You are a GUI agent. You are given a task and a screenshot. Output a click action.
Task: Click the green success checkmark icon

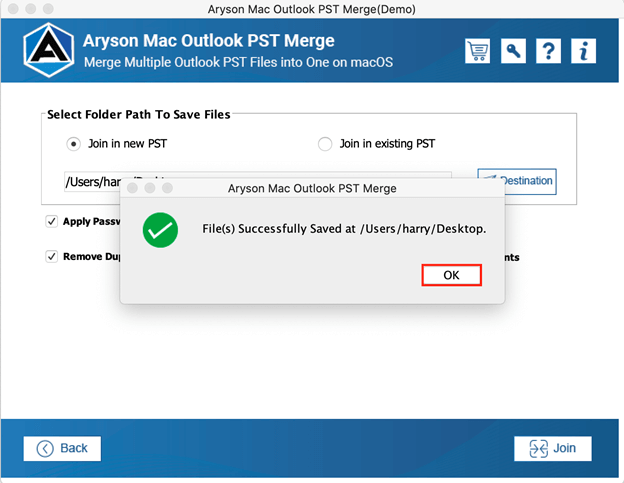(160, 230)
